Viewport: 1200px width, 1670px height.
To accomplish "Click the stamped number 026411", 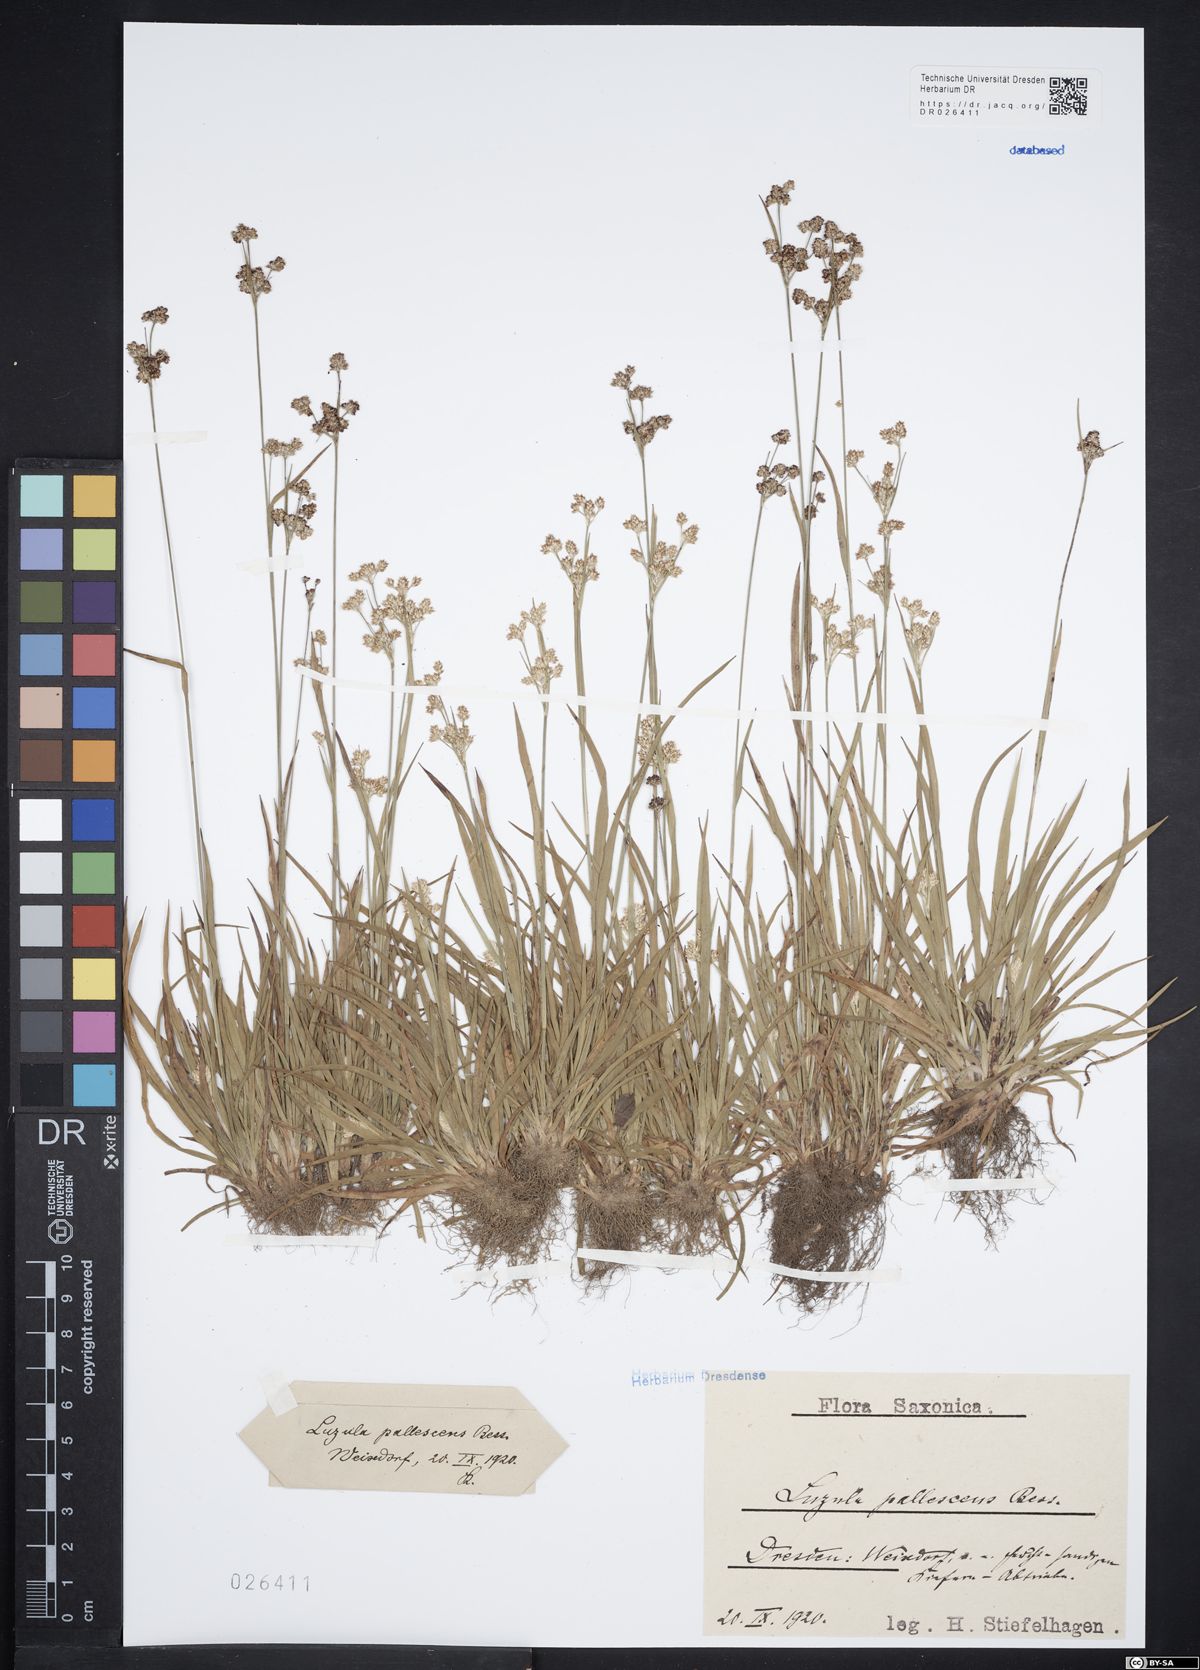I will coord(270,1583).
